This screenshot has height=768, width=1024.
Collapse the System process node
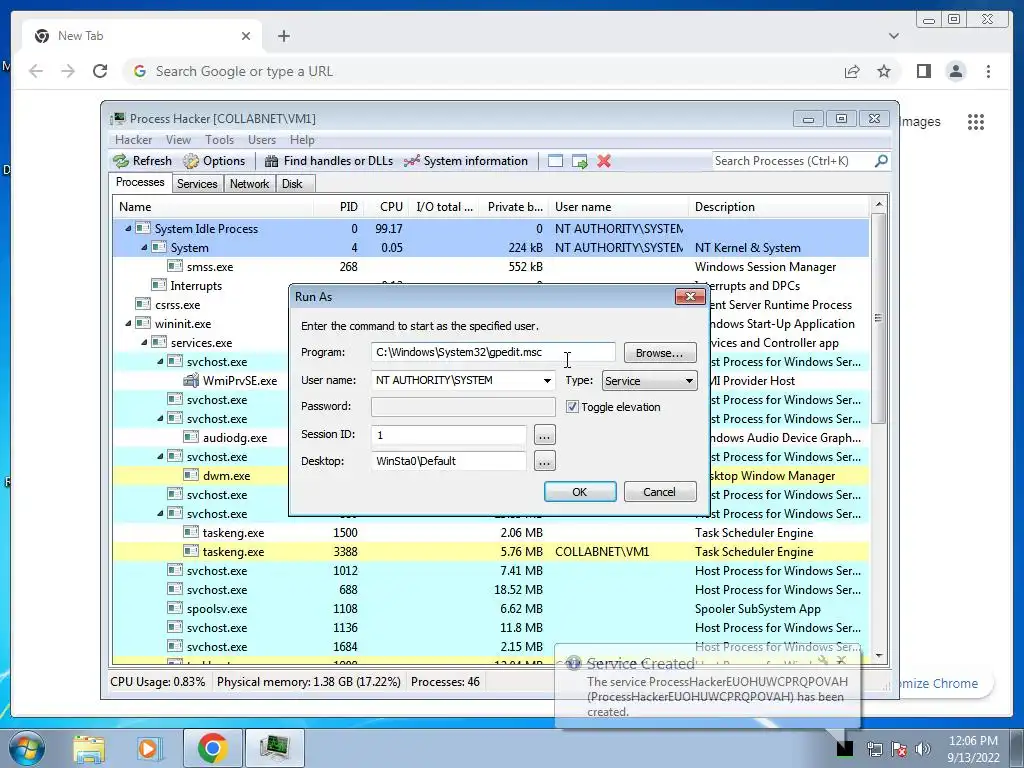(x=144, y=248)
